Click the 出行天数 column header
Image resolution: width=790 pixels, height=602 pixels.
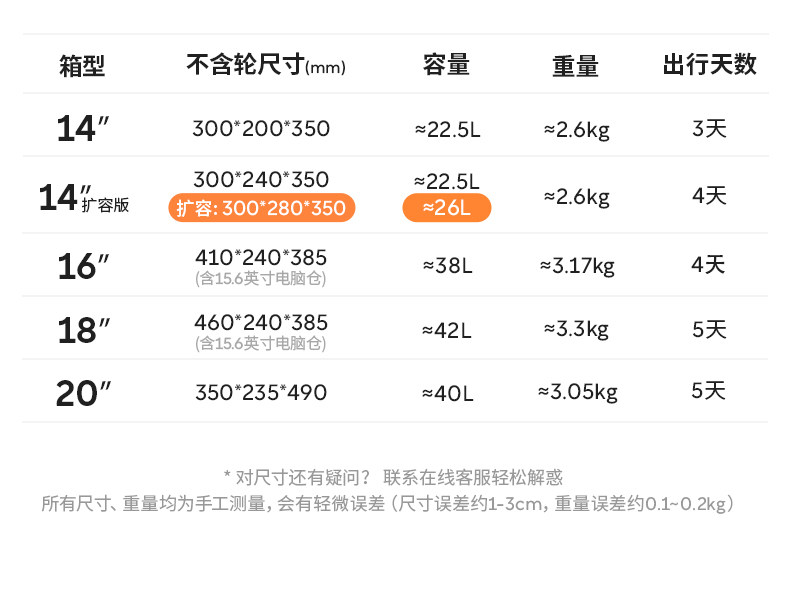pos(709,66)
